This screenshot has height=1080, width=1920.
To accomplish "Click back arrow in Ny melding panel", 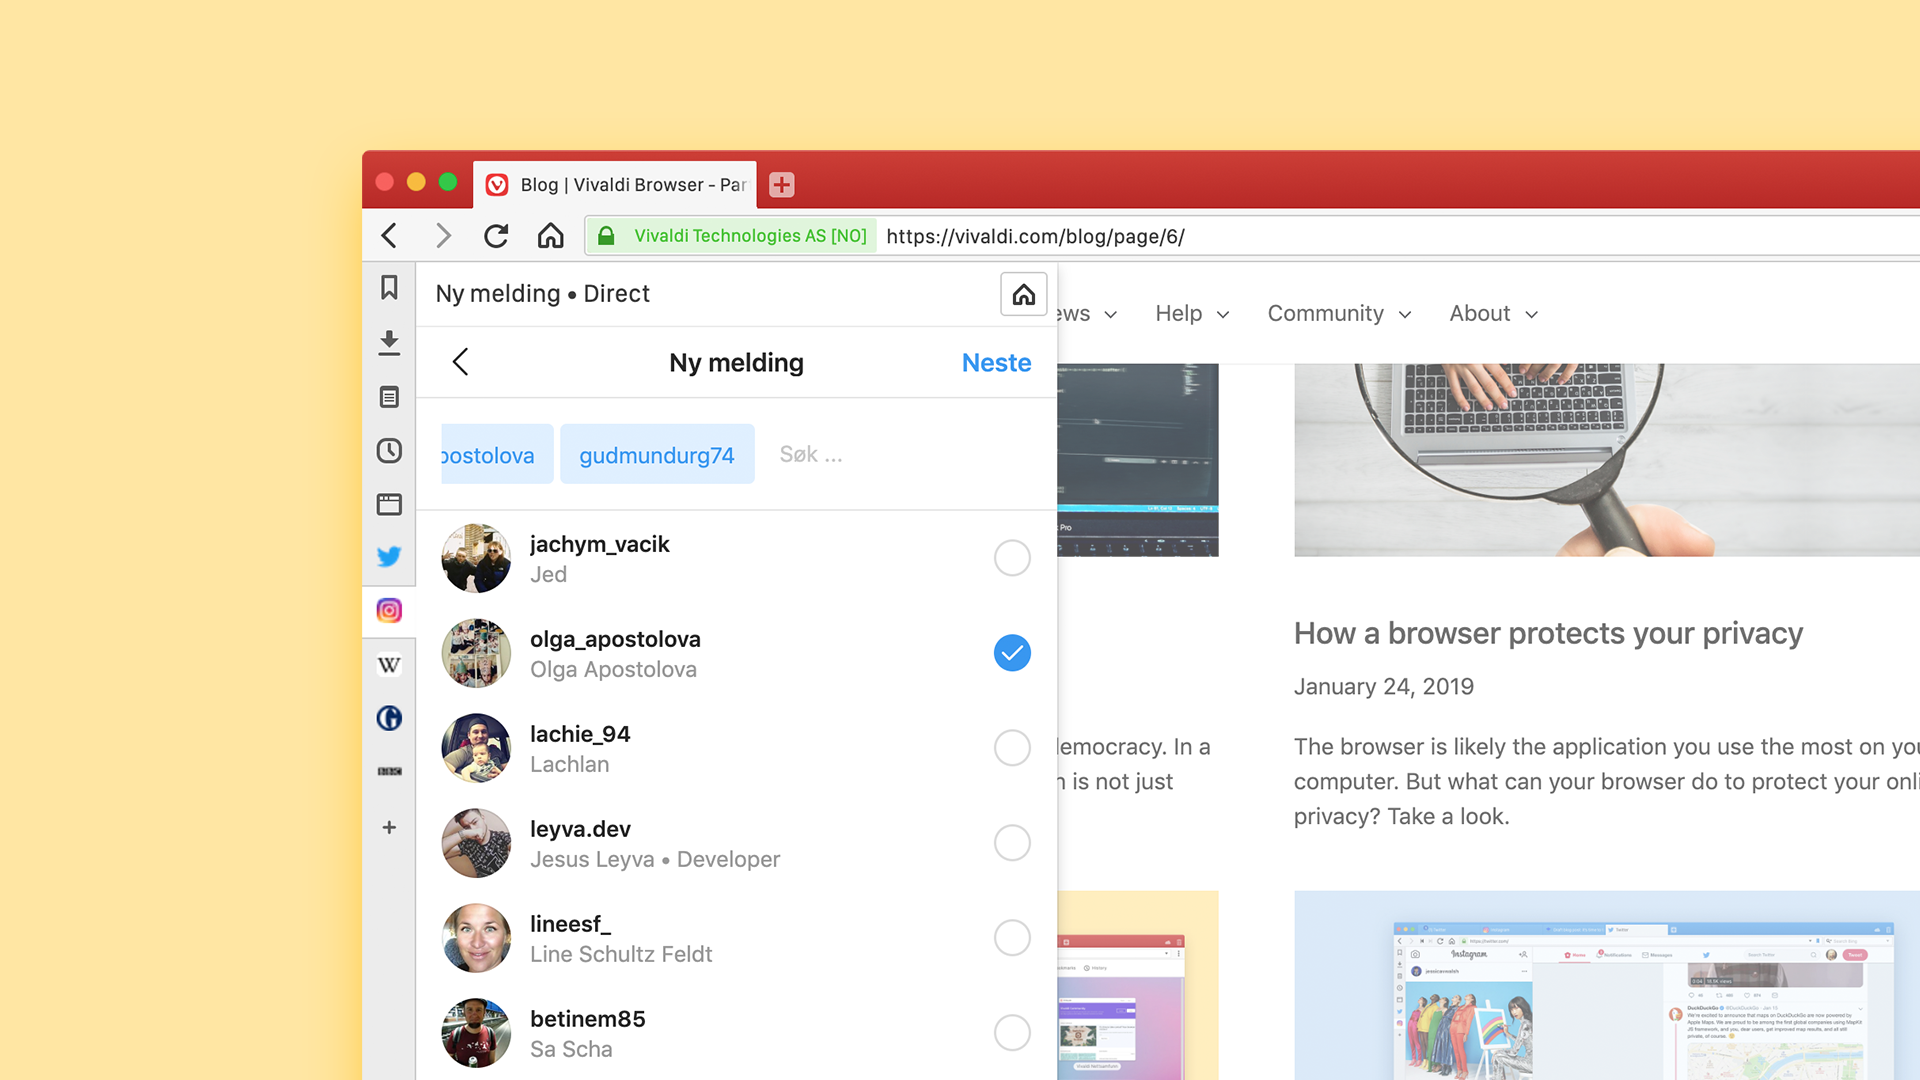I will [462, 363].
